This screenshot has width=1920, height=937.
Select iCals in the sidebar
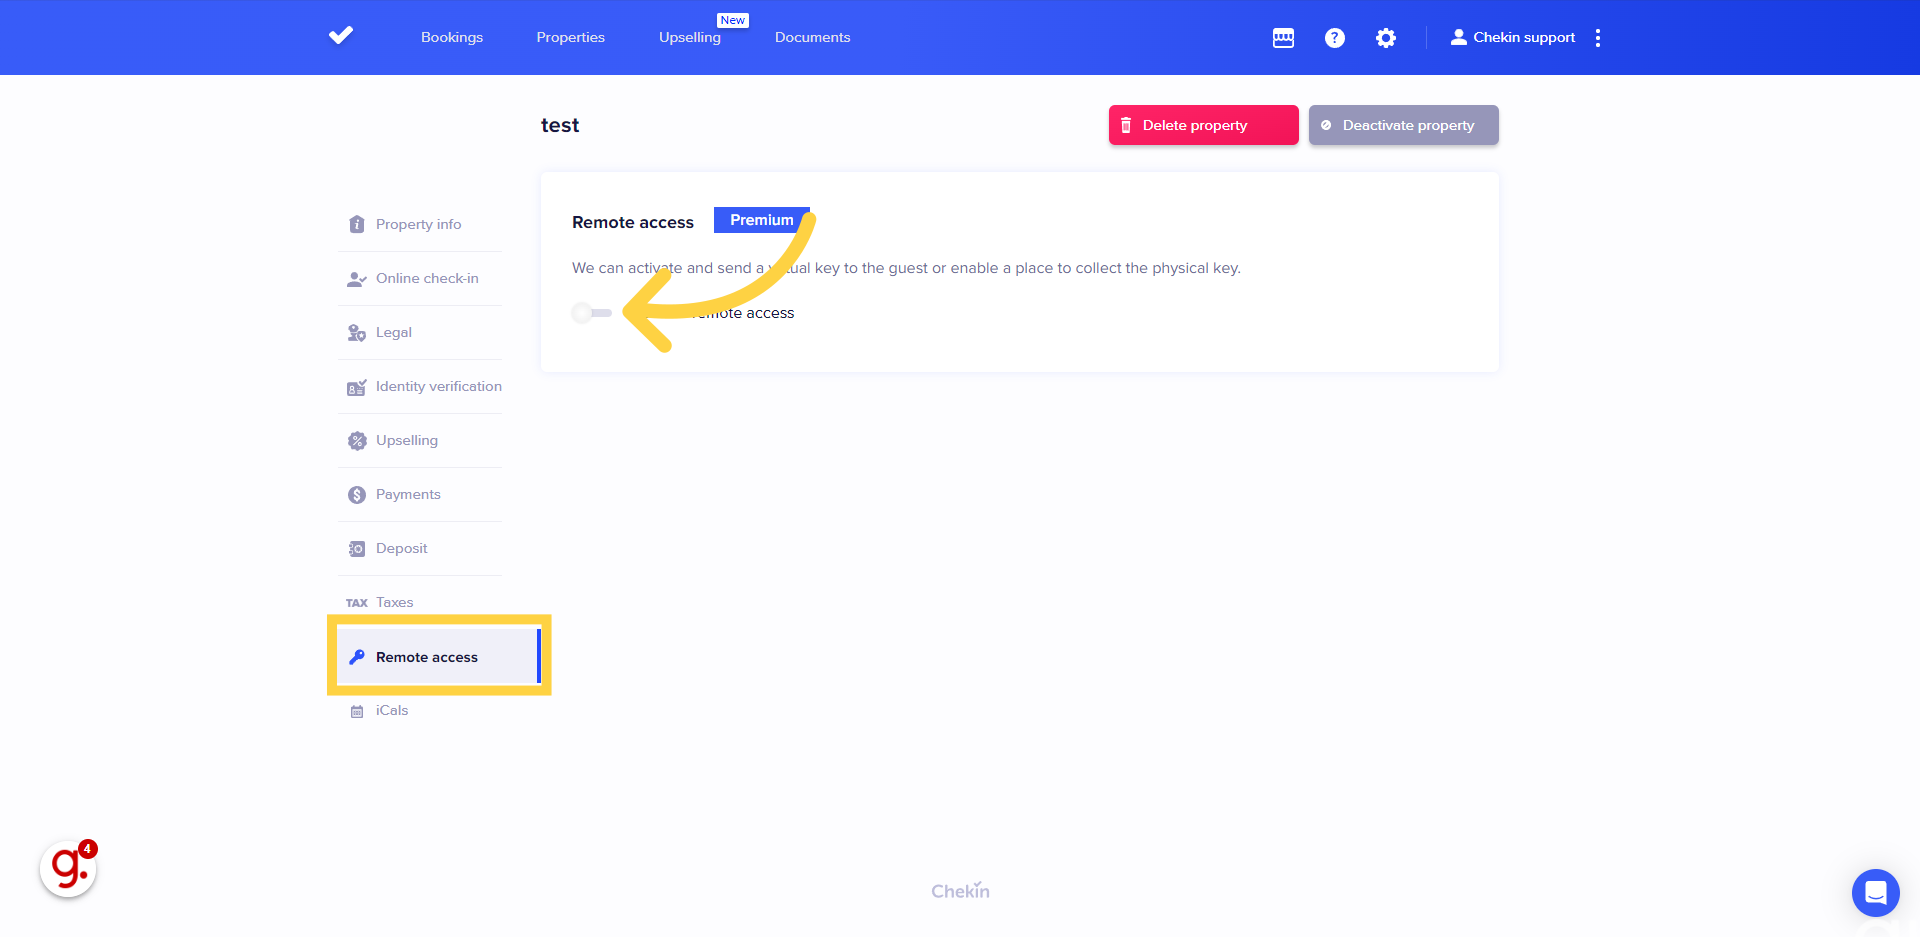[391, 711]
